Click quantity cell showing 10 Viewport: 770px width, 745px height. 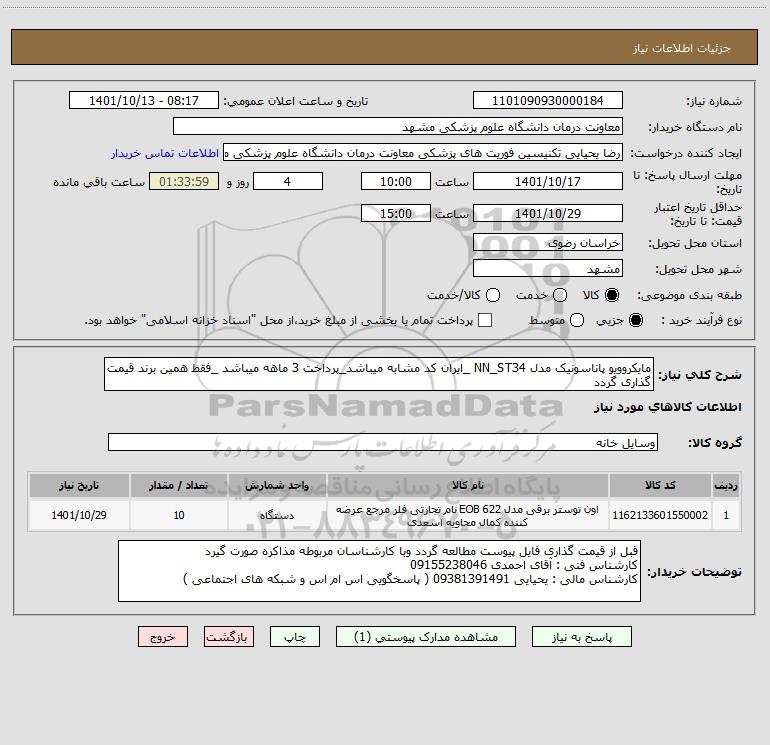pos(179,515)
